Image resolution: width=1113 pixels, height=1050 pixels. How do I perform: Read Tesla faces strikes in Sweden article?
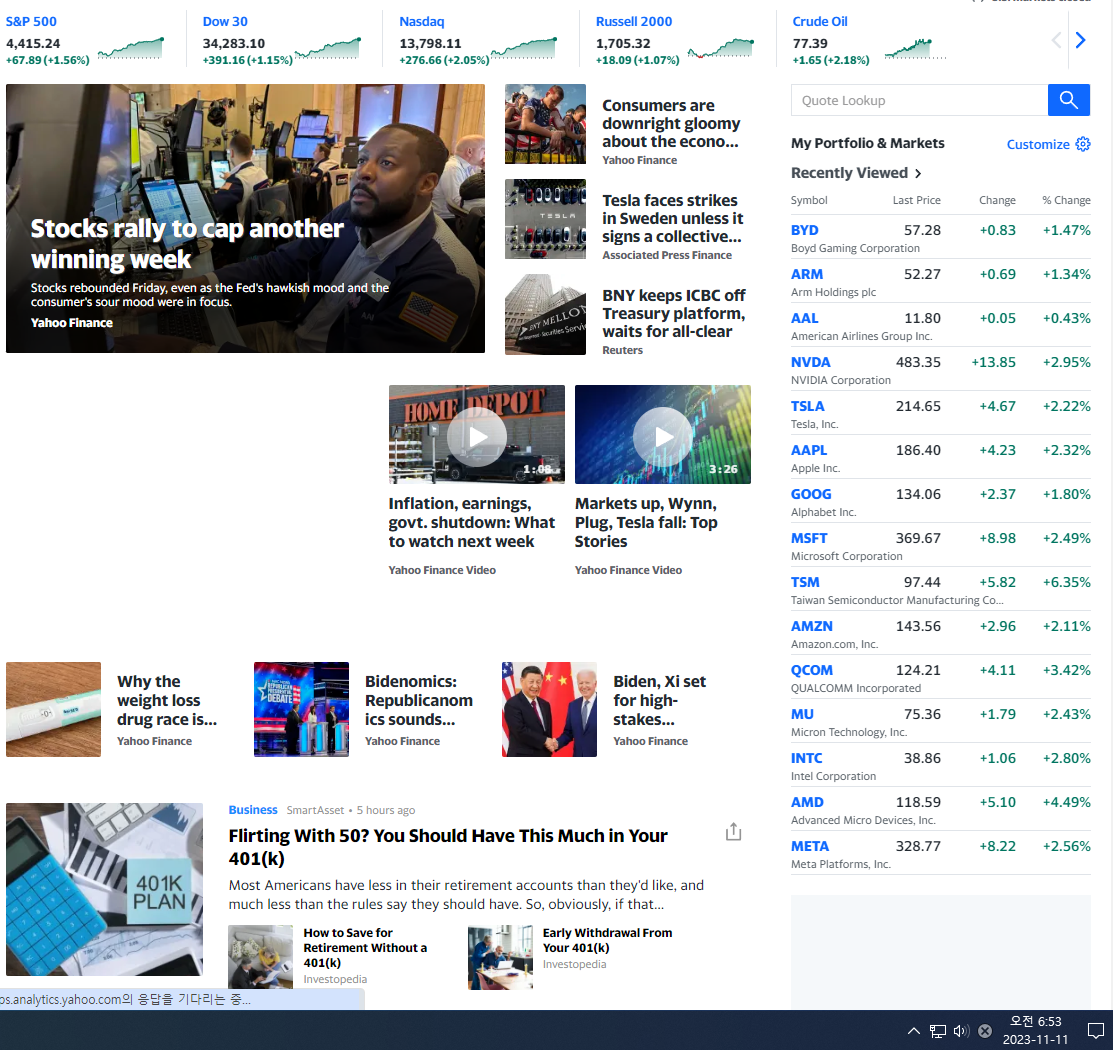[x=672, y=219]
